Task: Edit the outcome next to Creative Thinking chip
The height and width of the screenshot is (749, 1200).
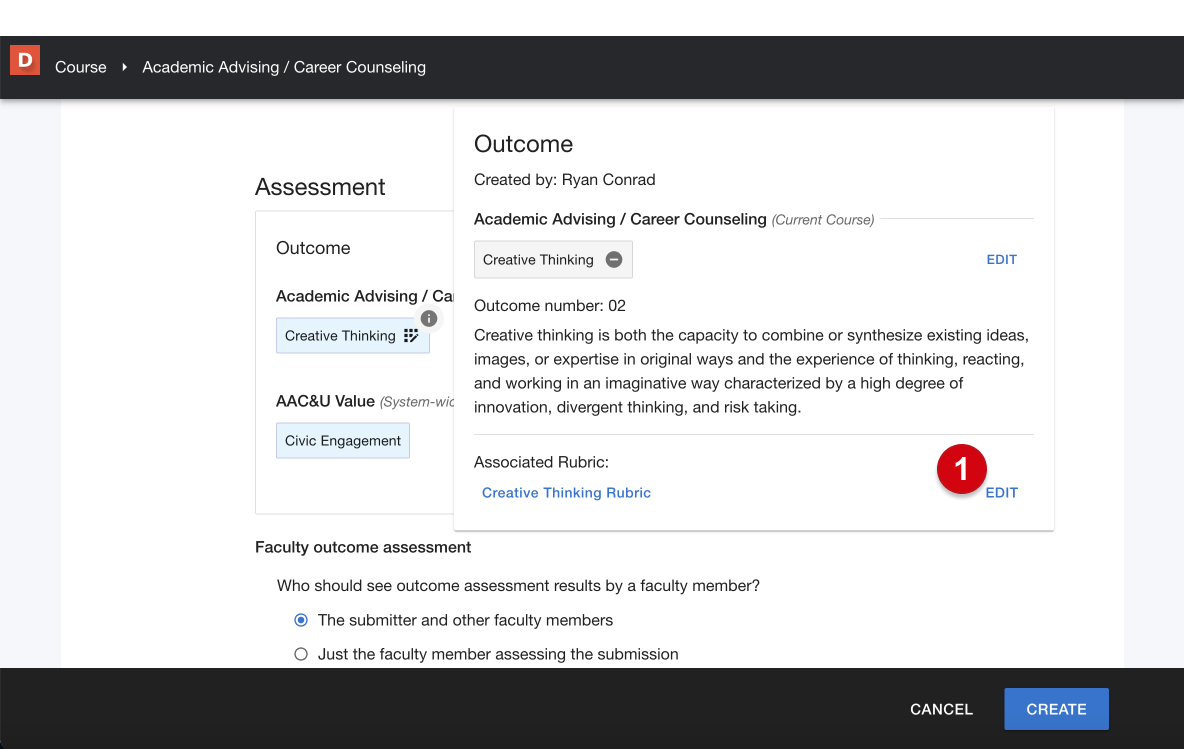Action: (1001, 260)
